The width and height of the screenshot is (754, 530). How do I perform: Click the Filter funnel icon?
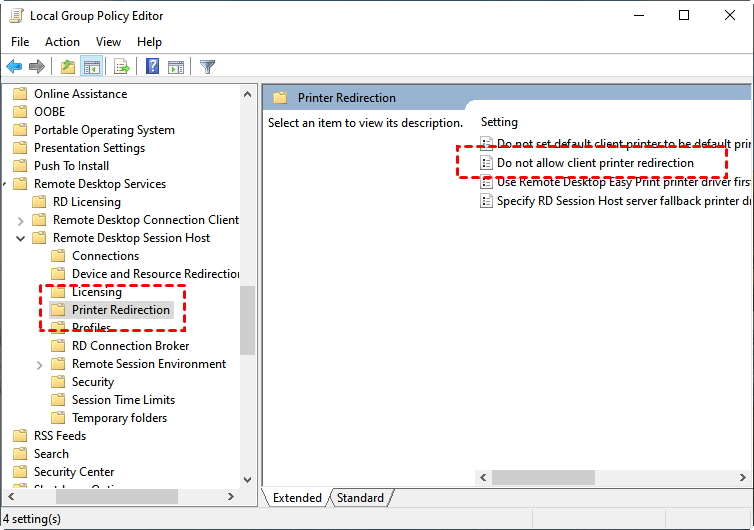207,67
